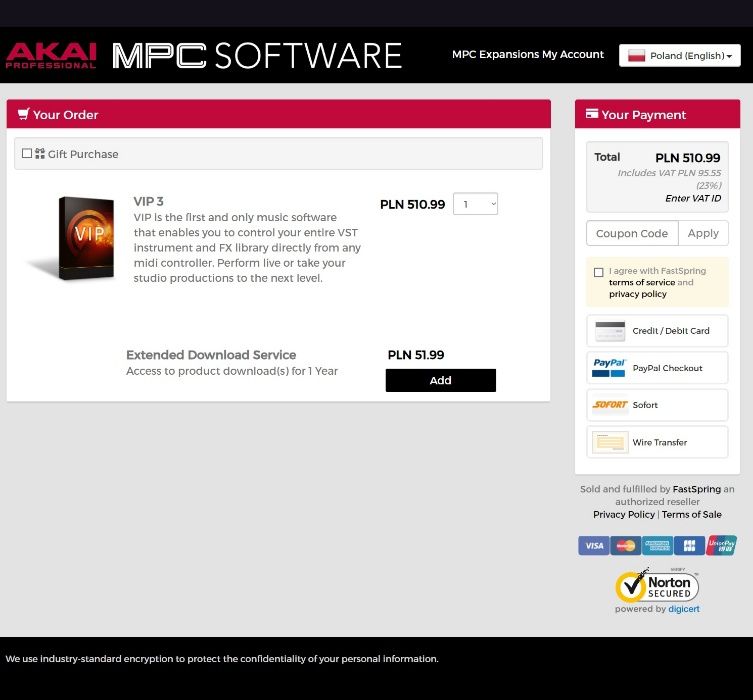Click the Sofort logo icon

click(x=610, y=405)
